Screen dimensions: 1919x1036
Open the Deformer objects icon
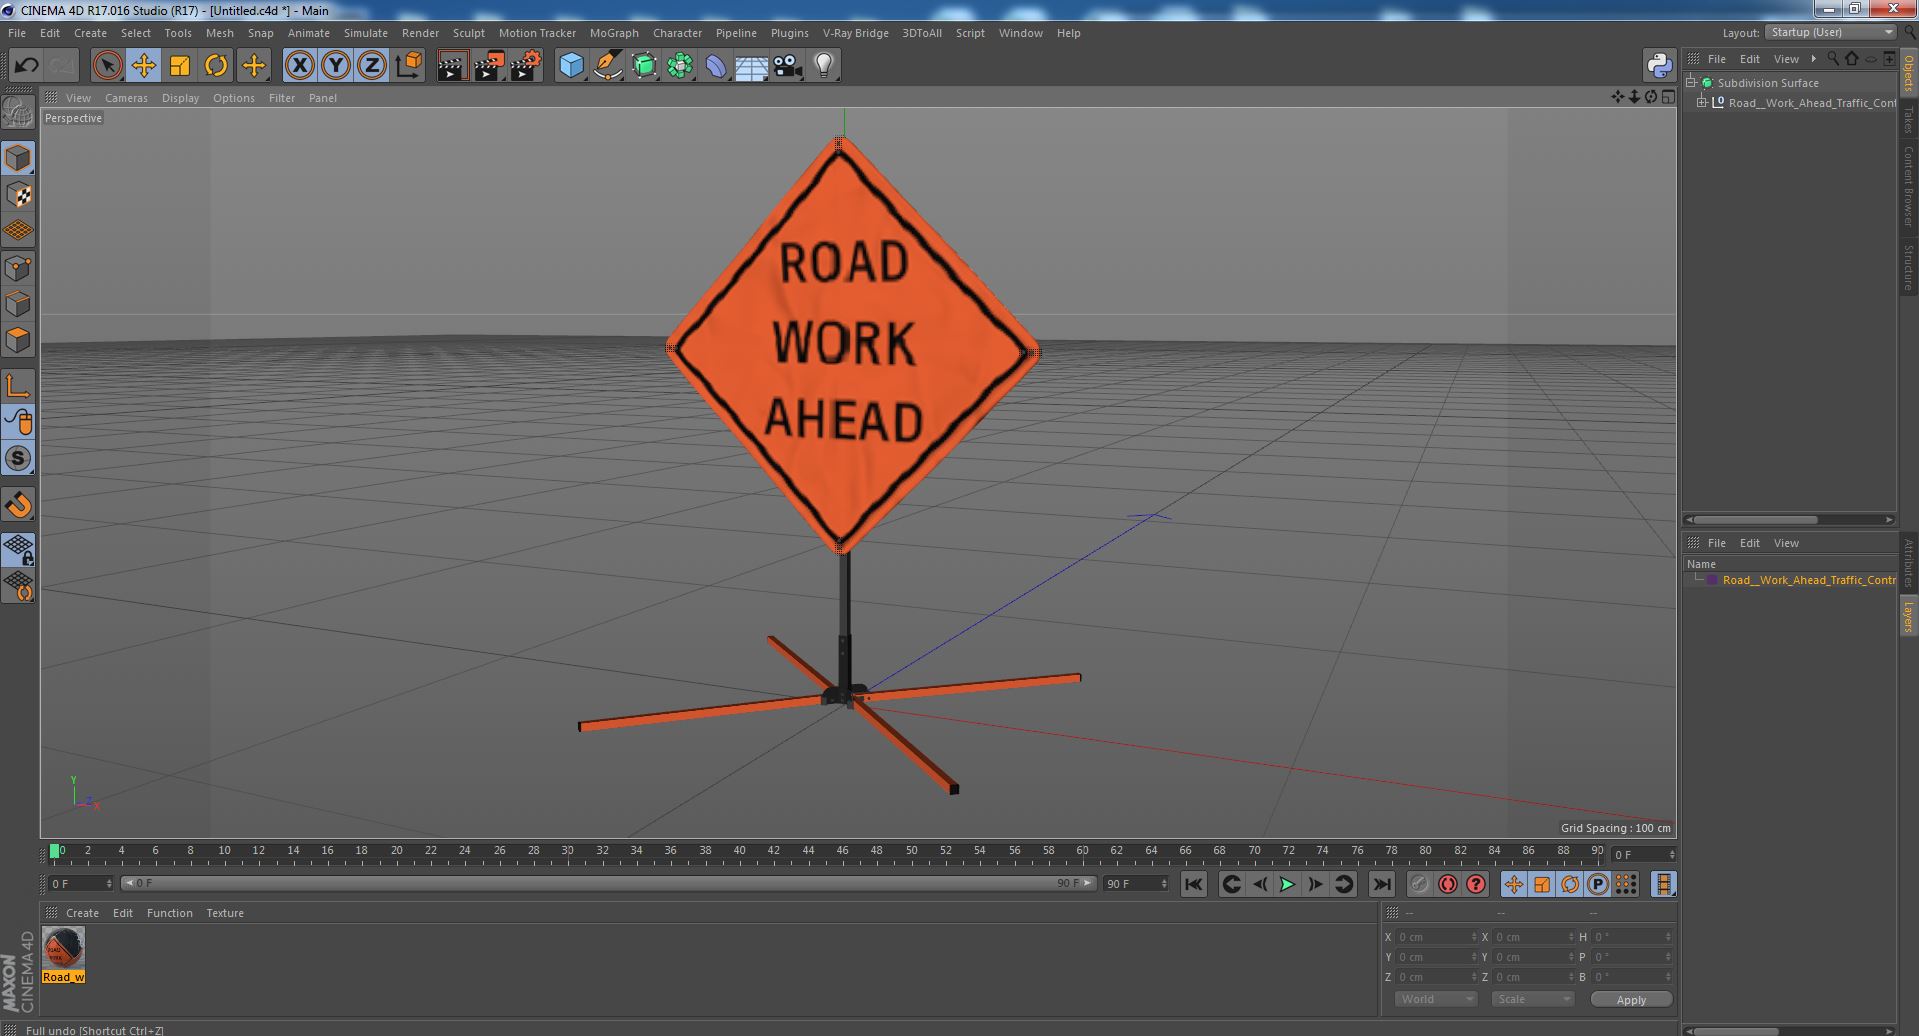716,66
